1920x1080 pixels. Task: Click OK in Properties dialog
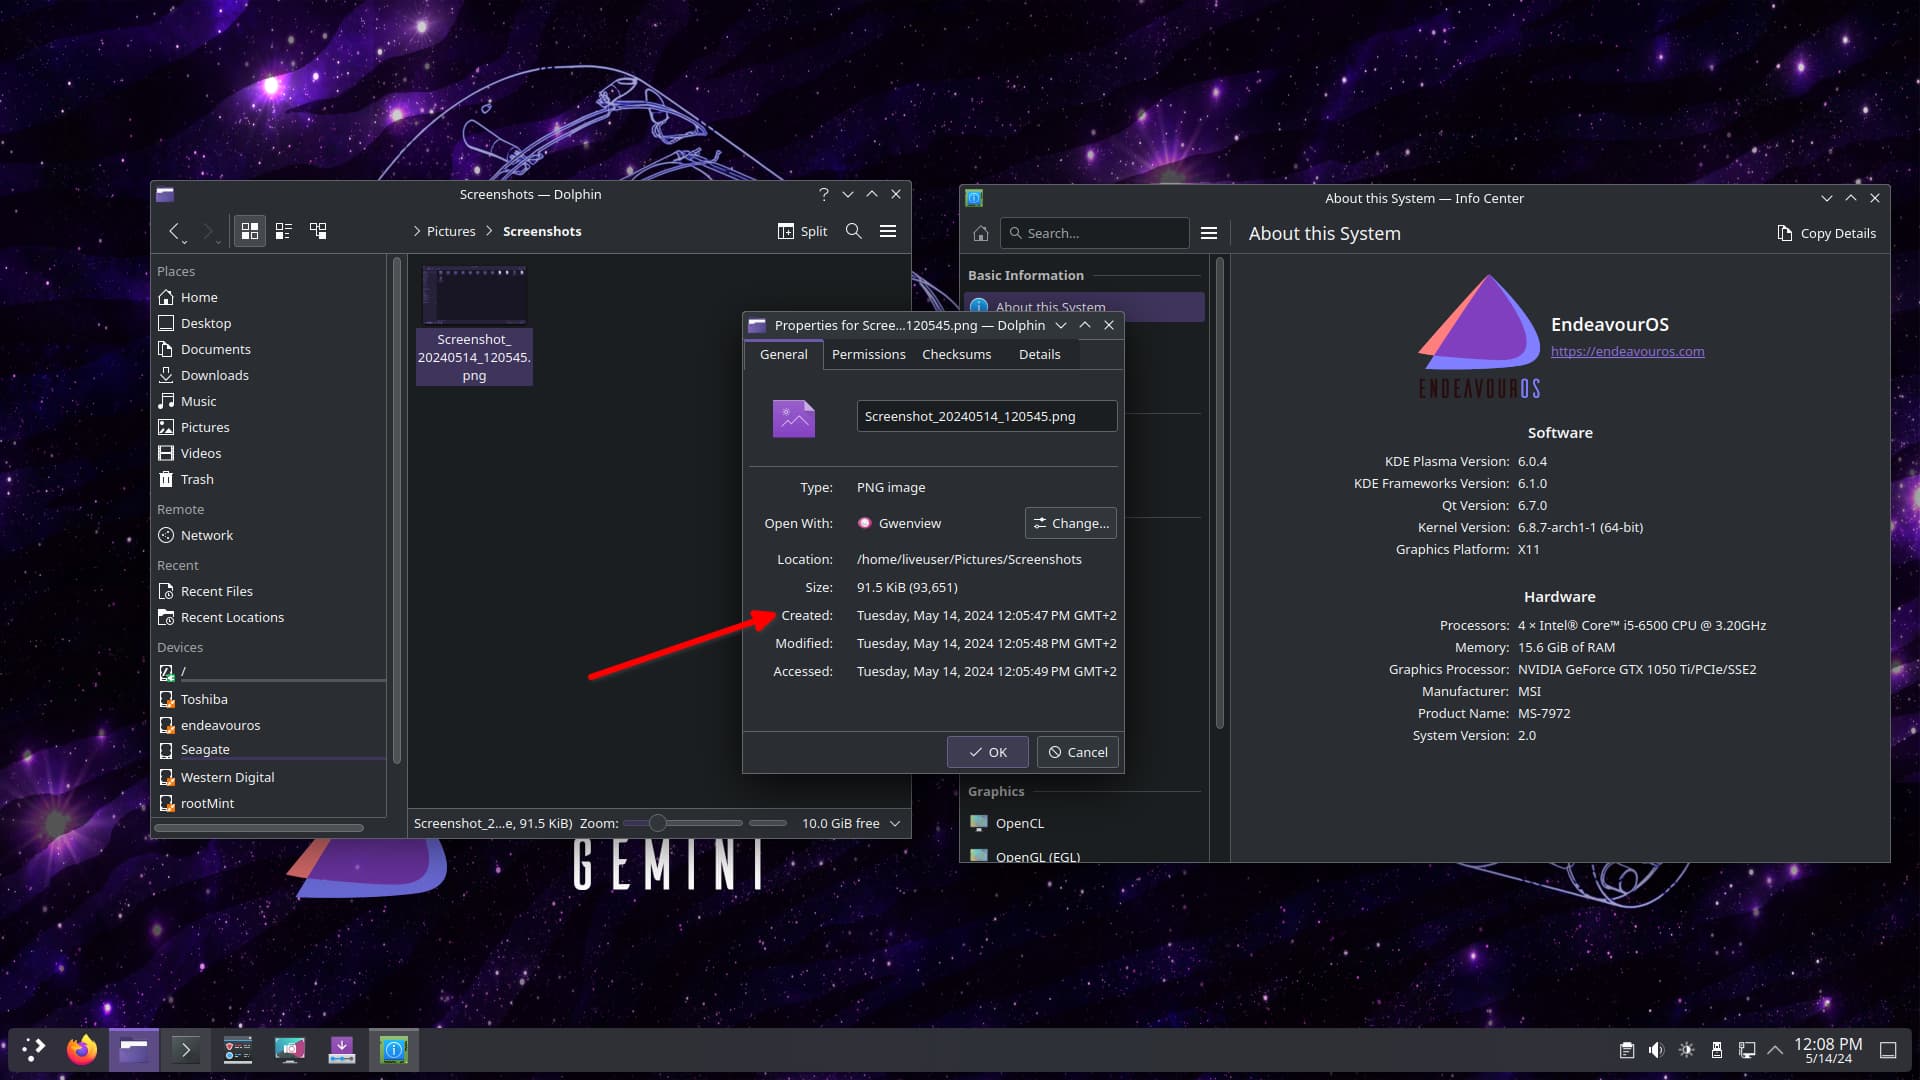pos(987,752)
